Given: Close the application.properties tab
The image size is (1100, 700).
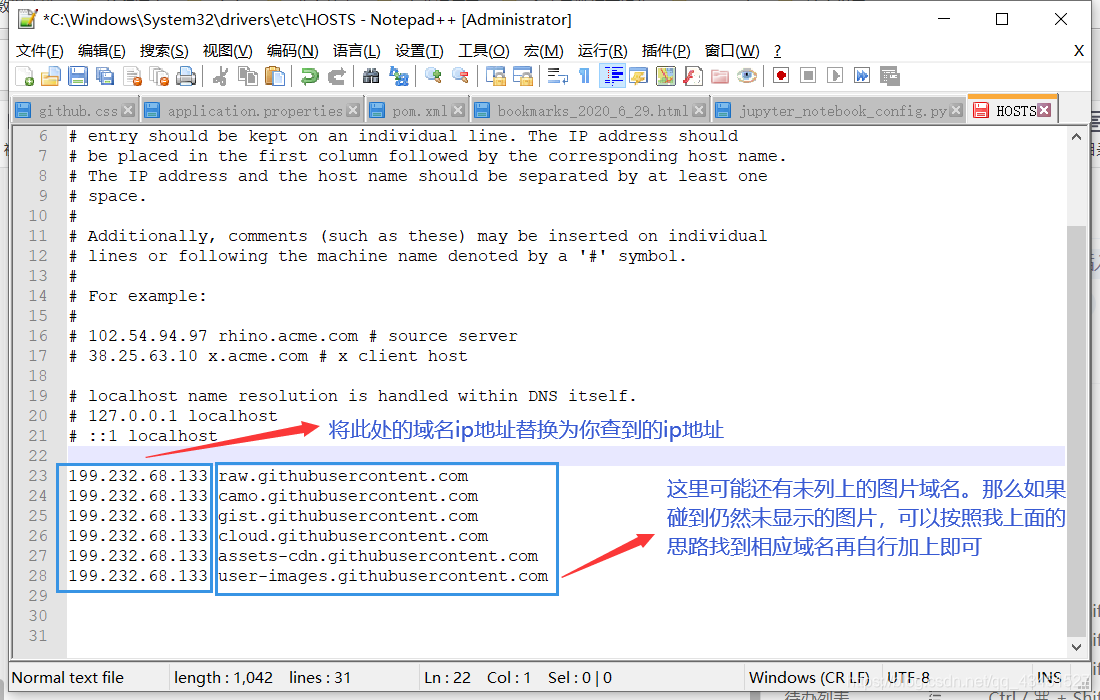Looking at the screenshot, I should pyautogui.click(x=353, y=110).
